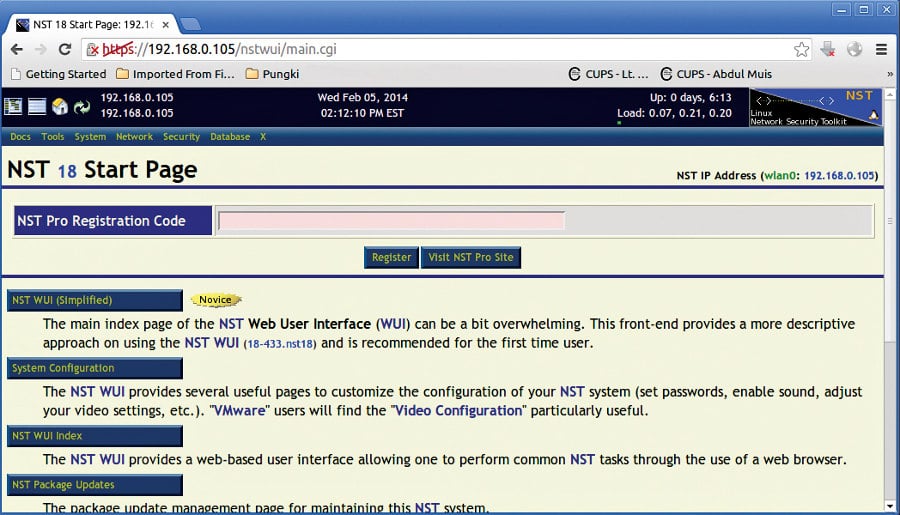900x515 pixels.
Task: Open the System Configuration button
Action: point(95,368)
